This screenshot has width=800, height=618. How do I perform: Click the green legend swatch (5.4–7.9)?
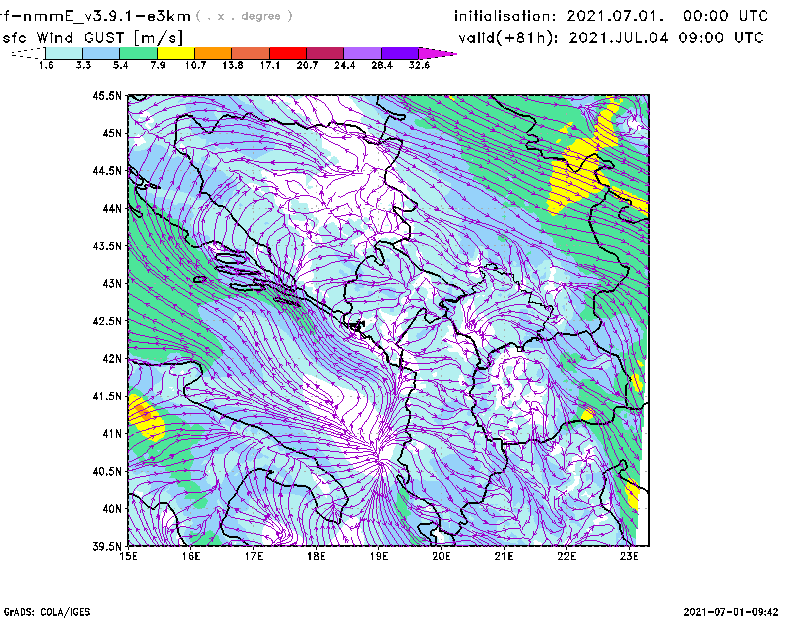click(138, 53)
